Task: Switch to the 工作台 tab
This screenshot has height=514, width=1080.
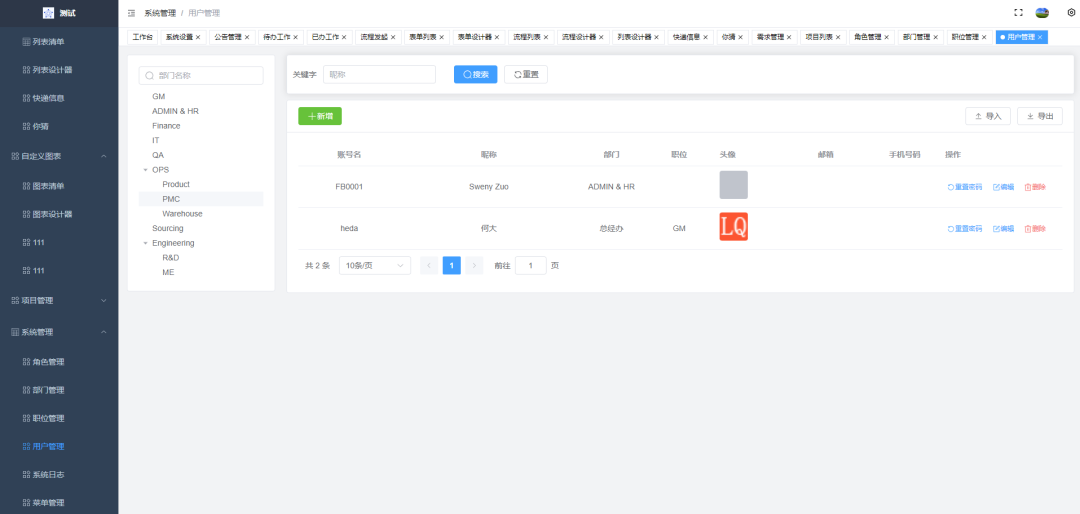Action: coord(143,37)
